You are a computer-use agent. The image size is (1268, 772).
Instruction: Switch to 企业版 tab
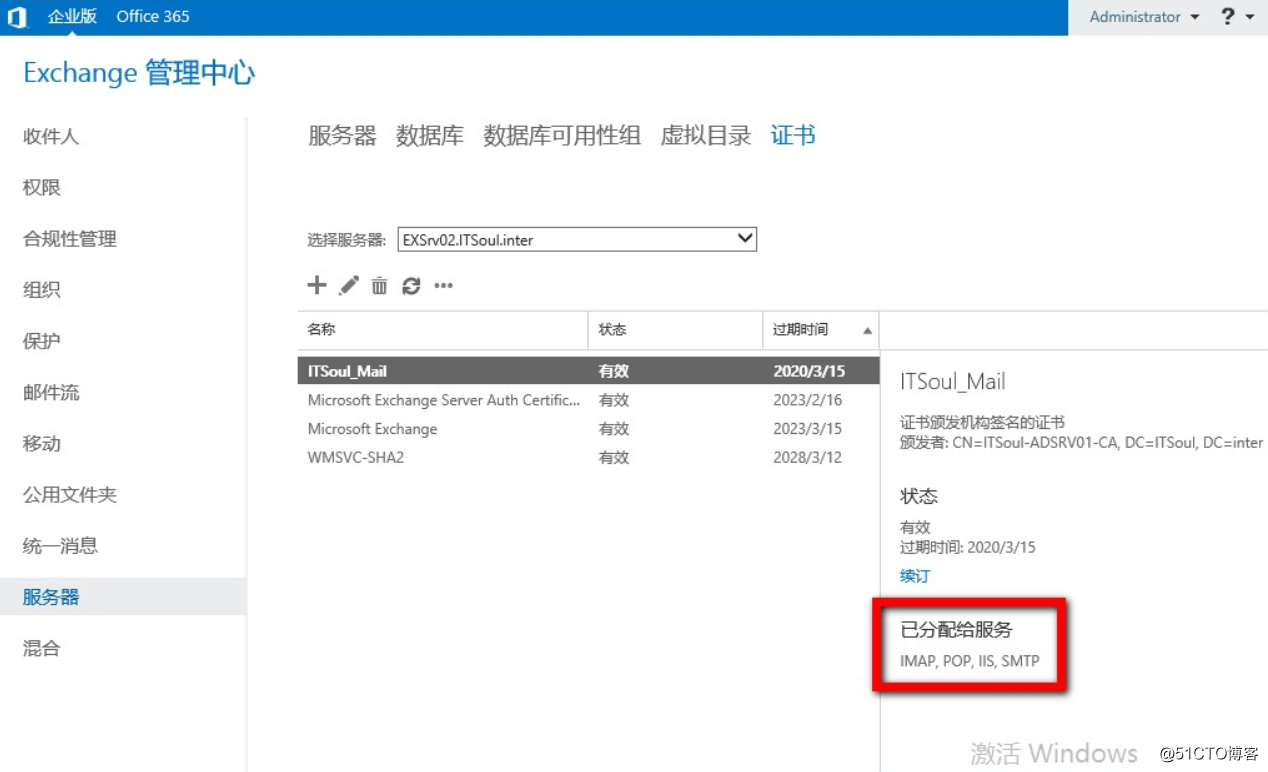72,17
